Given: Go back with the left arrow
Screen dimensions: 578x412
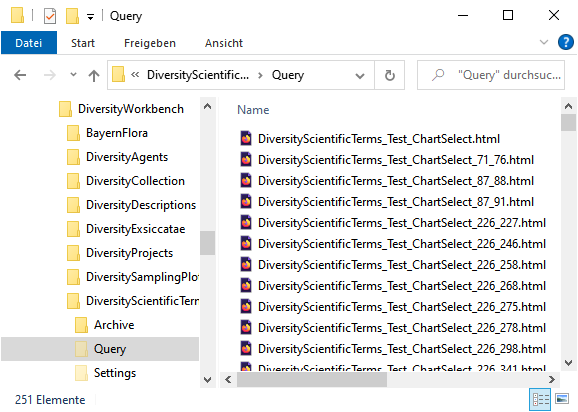Looking at the screenshot, I should [x=20, y=75].
